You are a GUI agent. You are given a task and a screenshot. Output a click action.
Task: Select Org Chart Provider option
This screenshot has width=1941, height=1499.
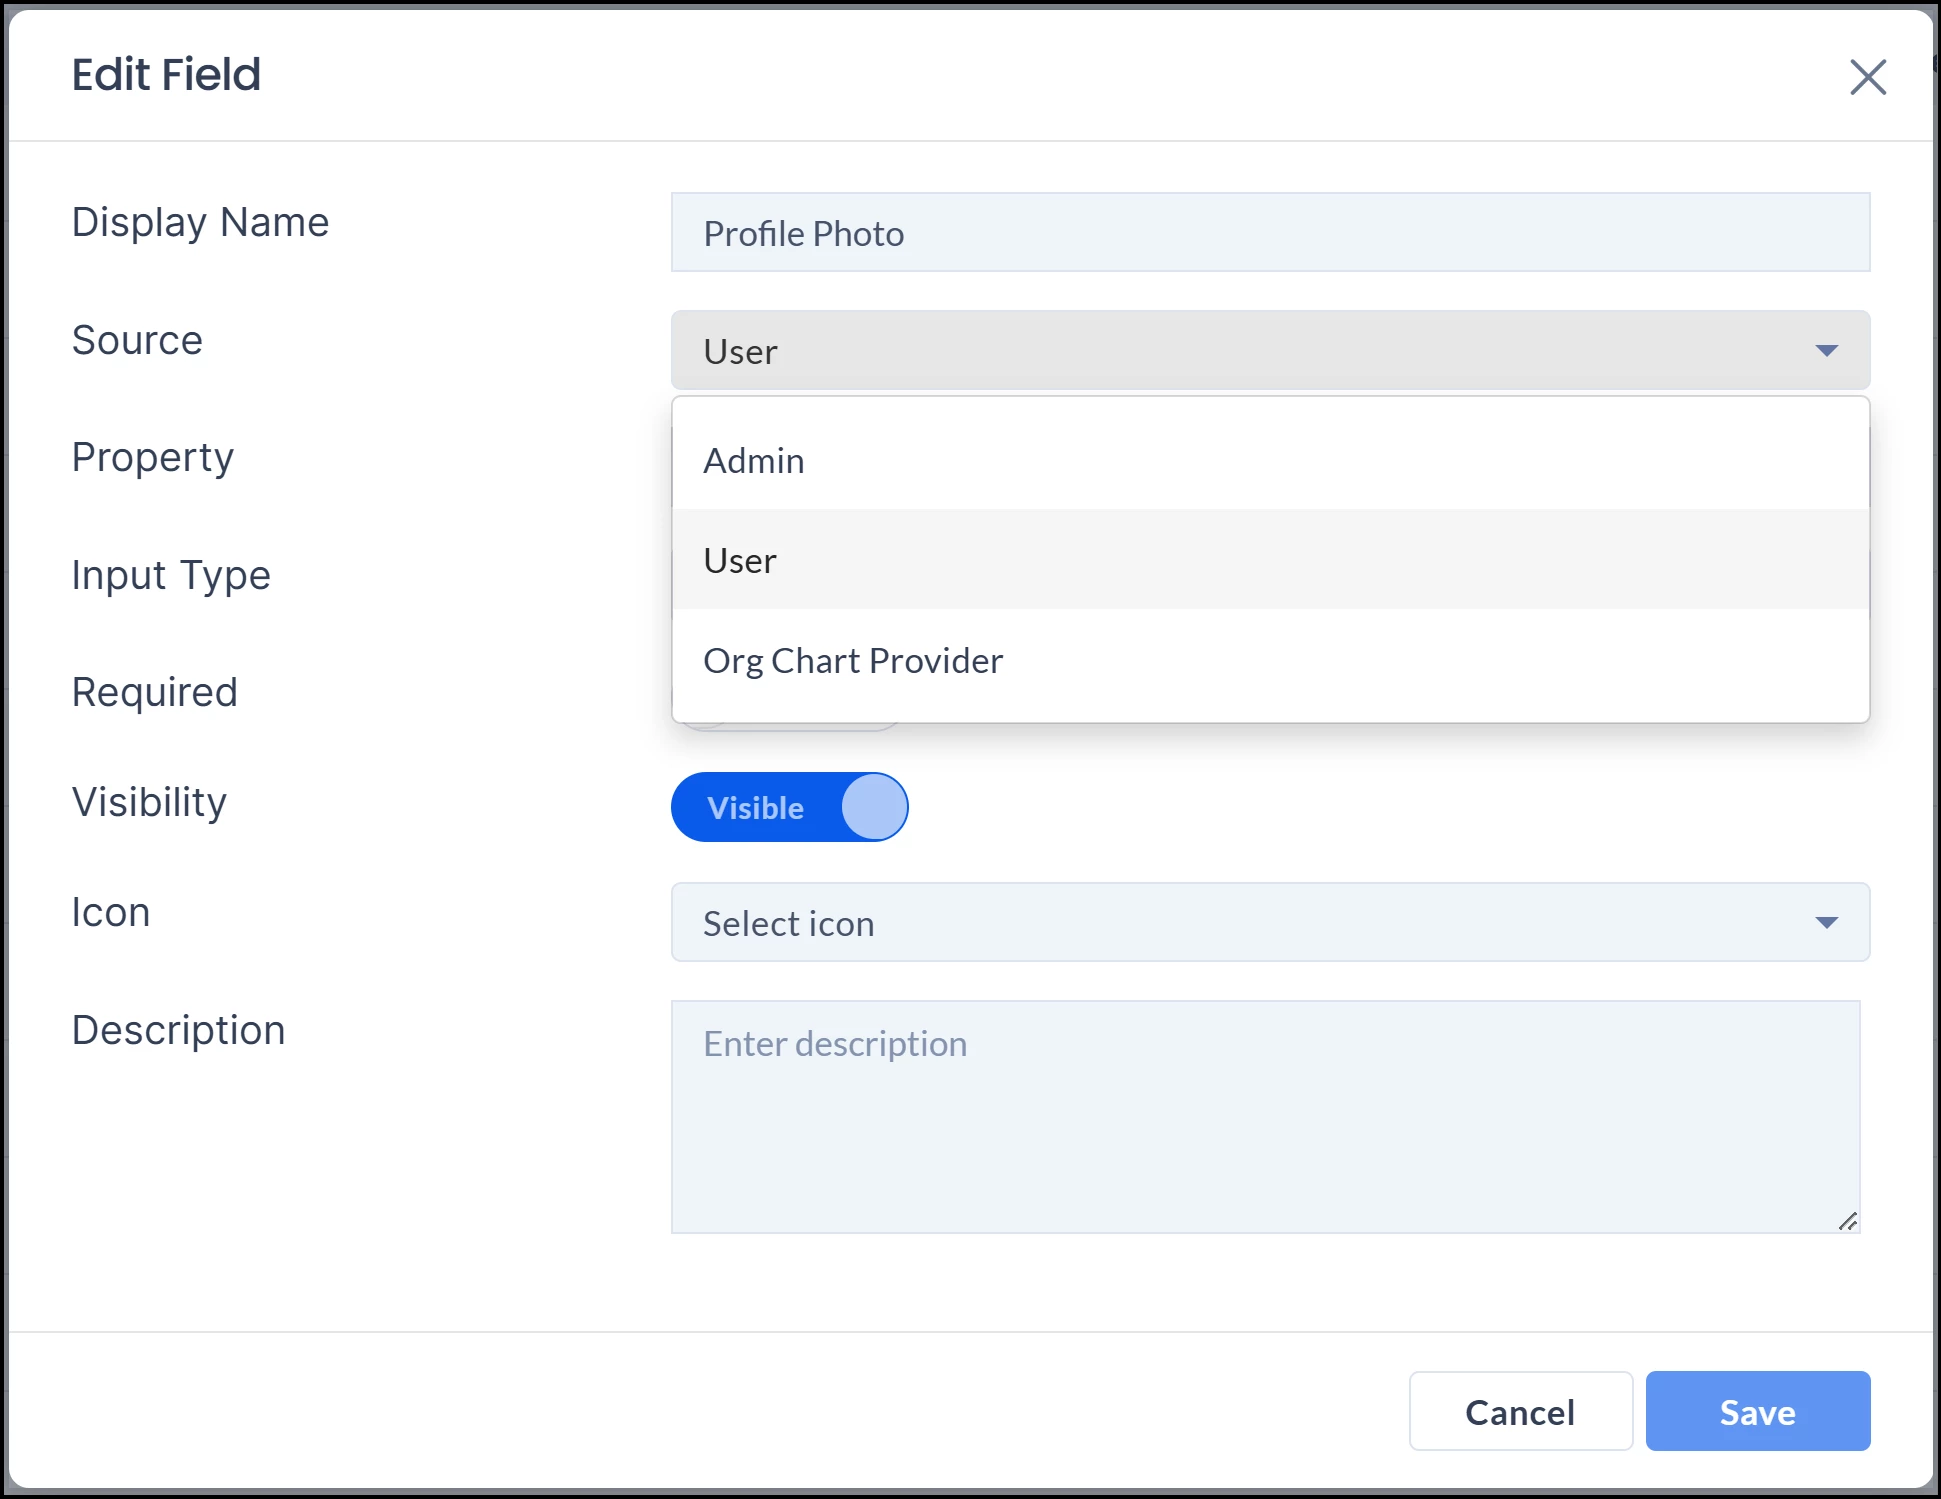[852, 661]
